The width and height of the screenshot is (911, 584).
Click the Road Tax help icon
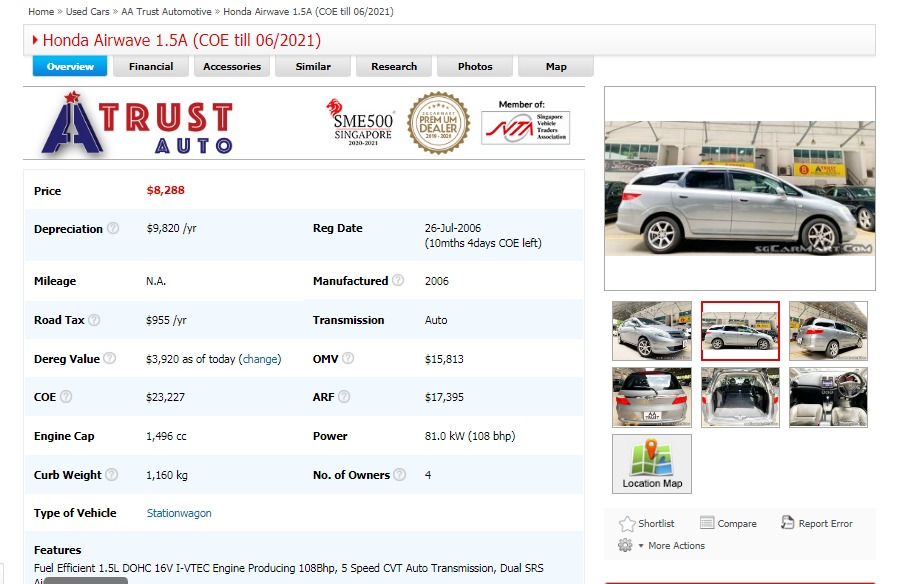pos(94,320)
